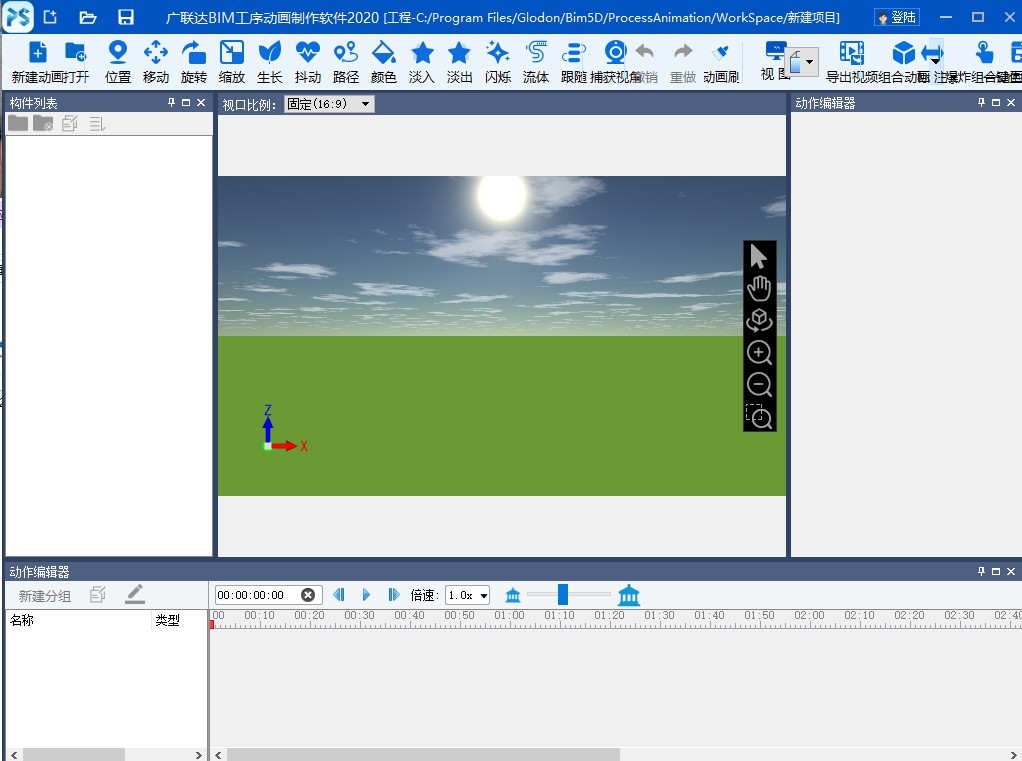
Task: Expand the 视图 toolbar dropdown arrow
Action: point(809,63)
